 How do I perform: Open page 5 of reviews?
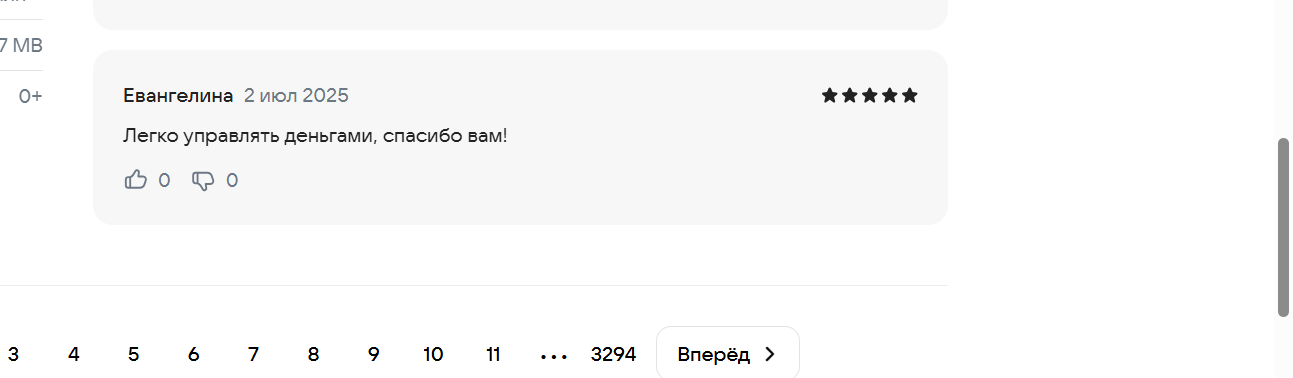tap(134, 354)
